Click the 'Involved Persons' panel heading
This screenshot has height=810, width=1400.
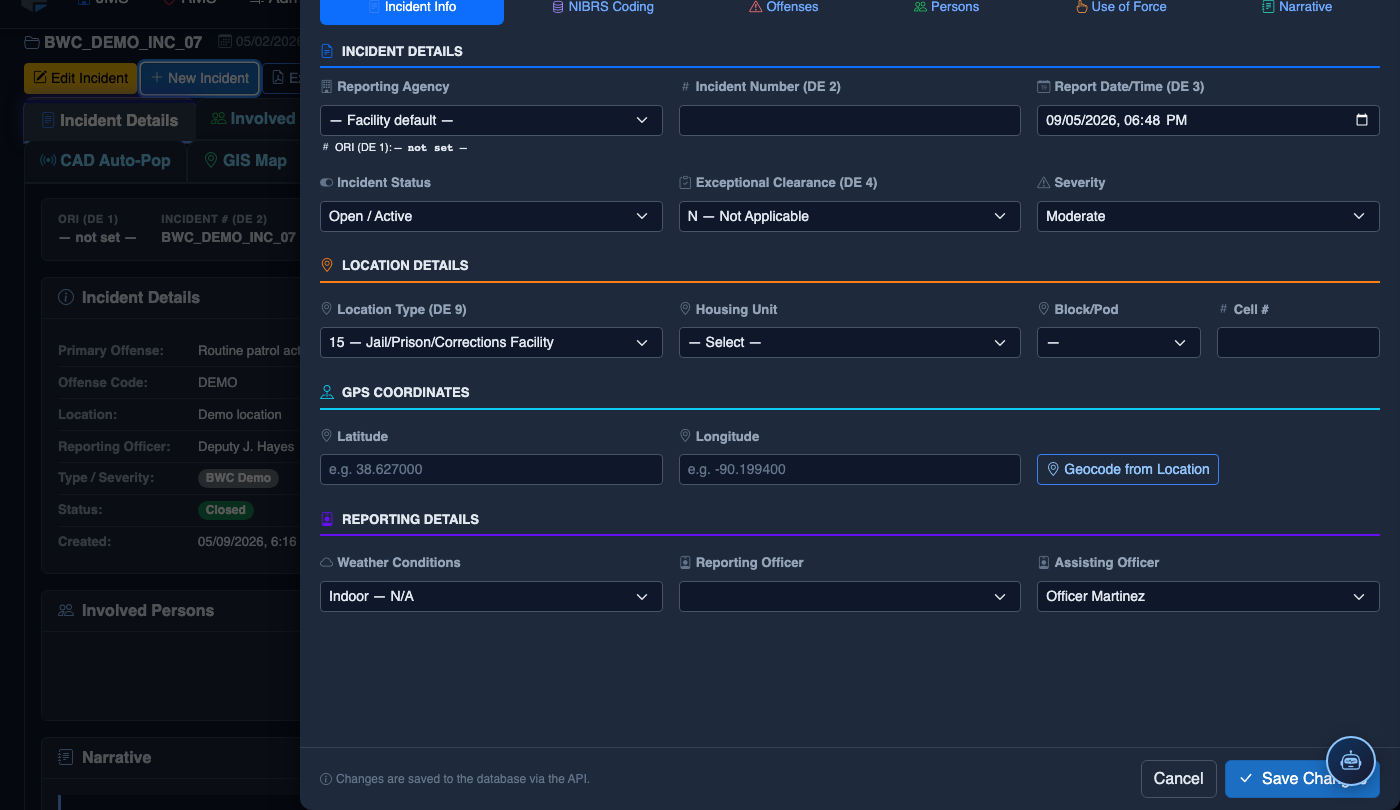point(147,611)
